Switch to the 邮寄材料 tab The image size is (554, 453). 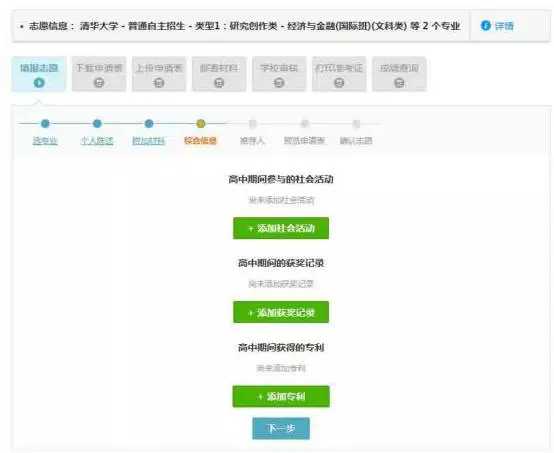click(219, 74)
